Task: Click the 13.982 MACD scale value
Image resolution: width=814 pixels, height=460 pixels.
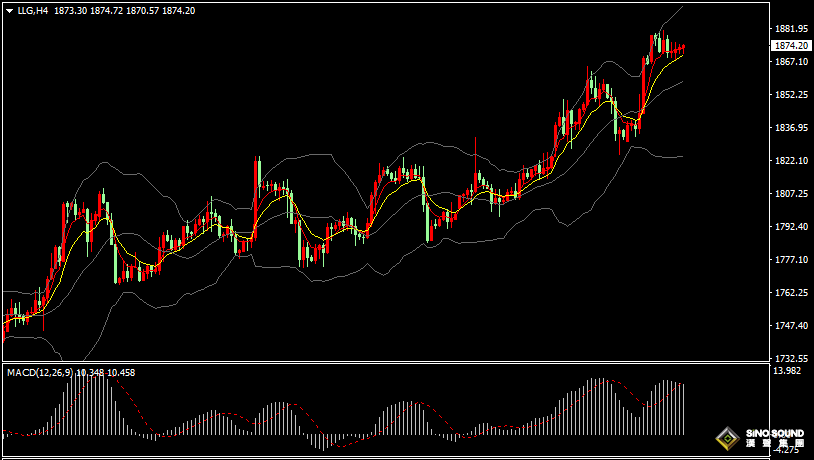Action: pos(786,370)
